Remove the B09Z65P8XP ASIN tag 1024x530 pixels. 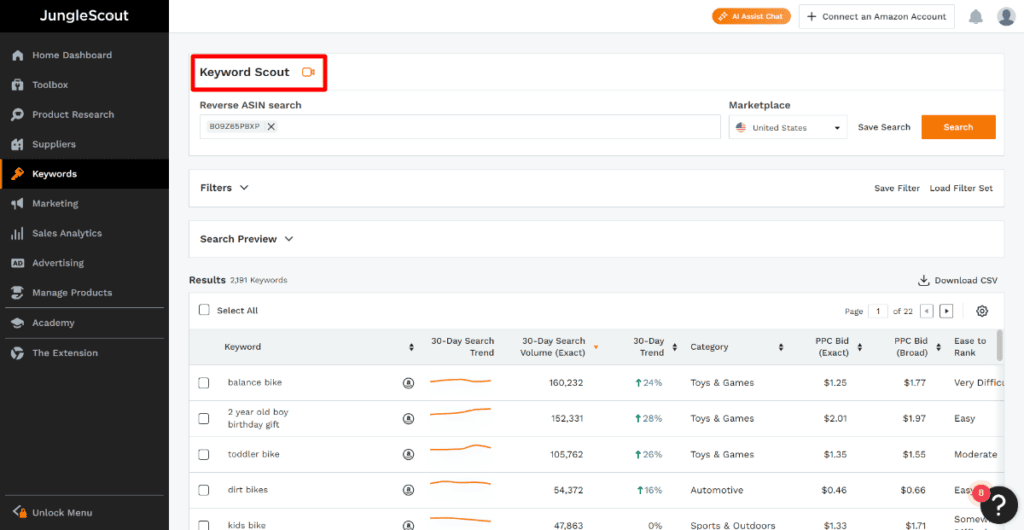tap(271, 127)
